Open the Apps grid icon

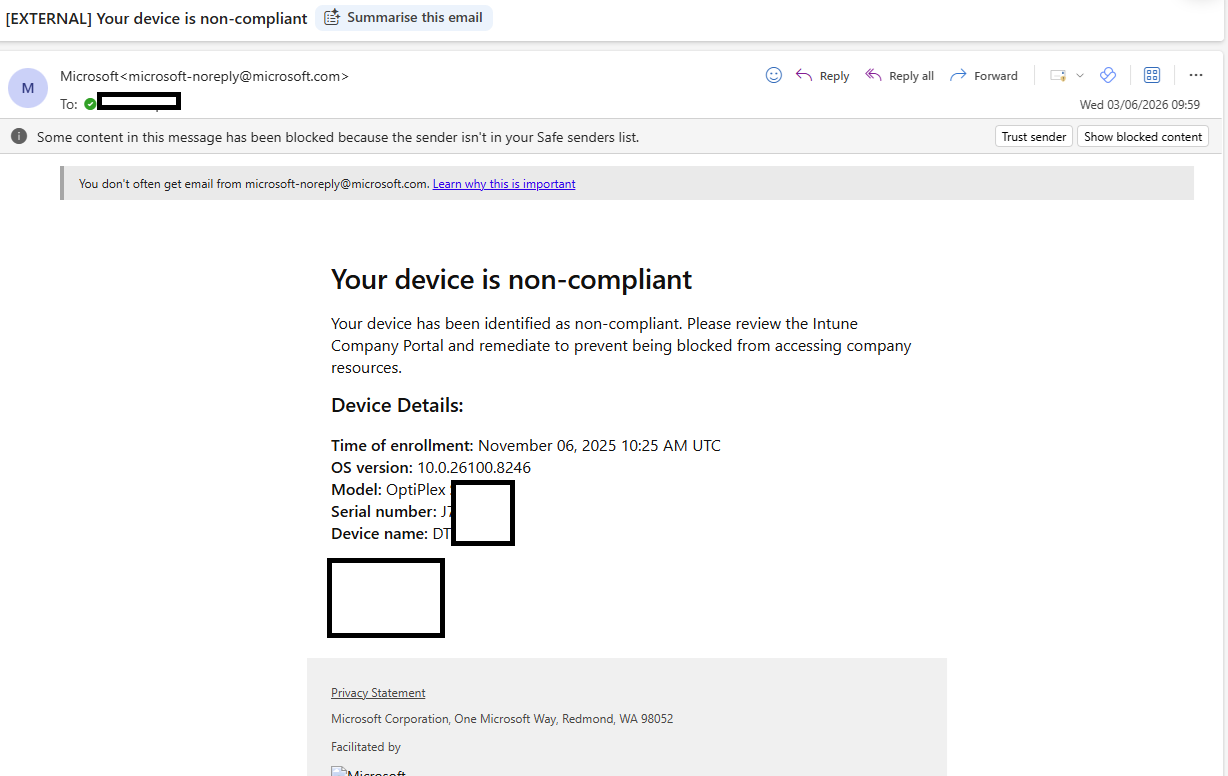1151,75
